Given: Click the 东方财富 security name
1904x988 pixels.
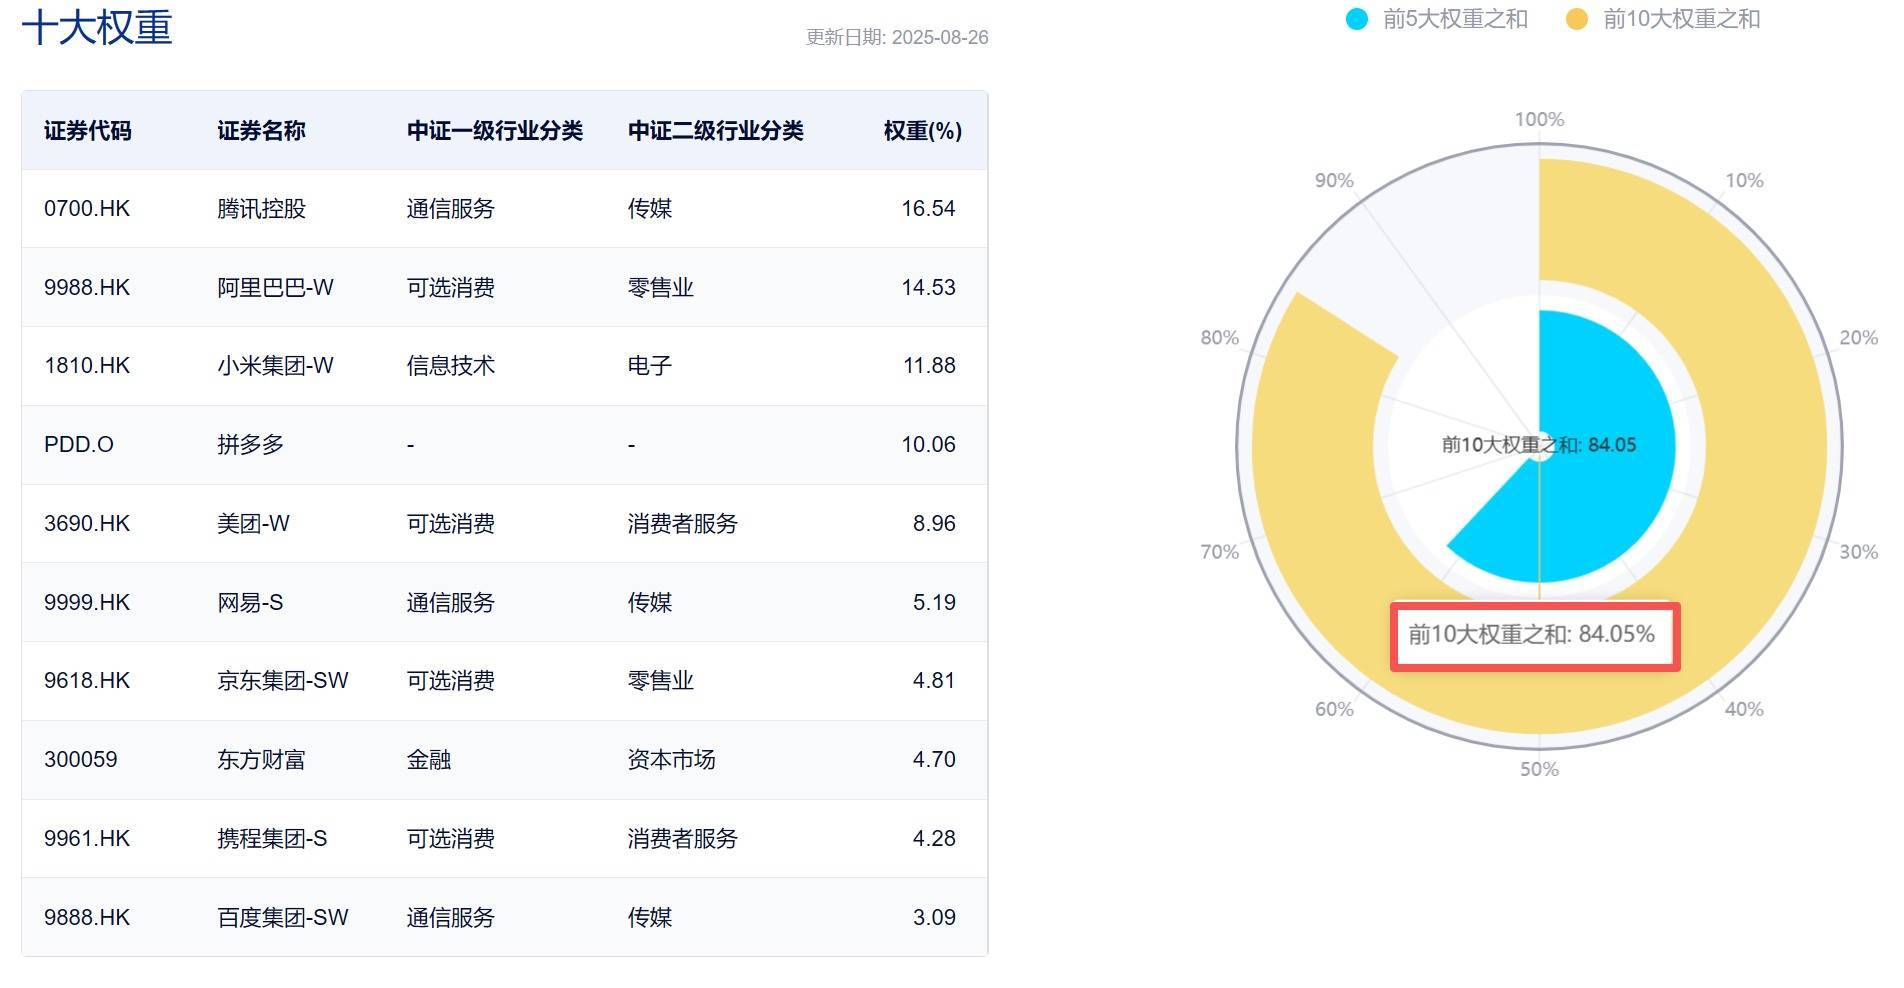Looking at the screenshot, I should pyautogui.click(x=261, y=760).
